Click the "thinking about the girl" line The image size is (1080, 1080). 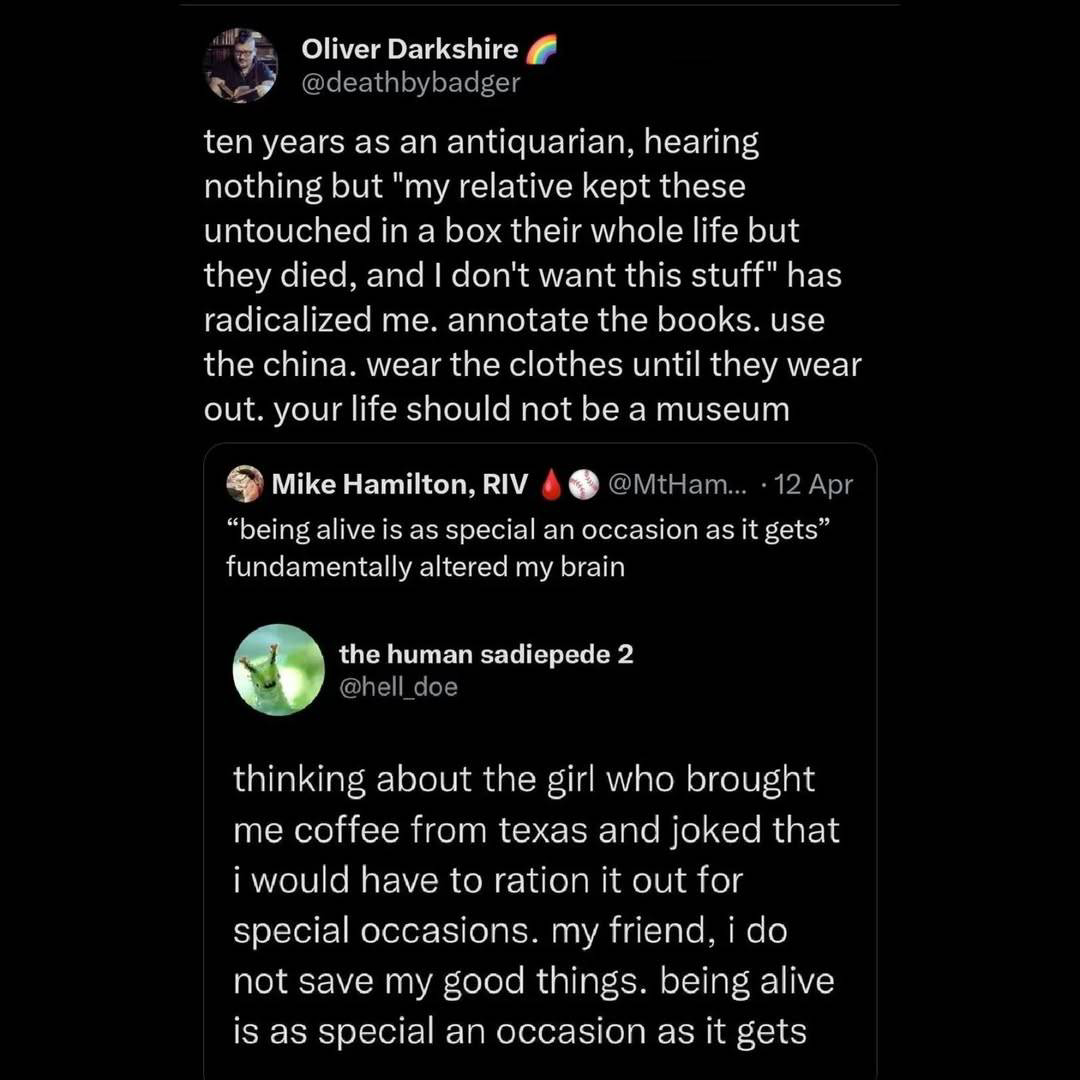(524, 779)
